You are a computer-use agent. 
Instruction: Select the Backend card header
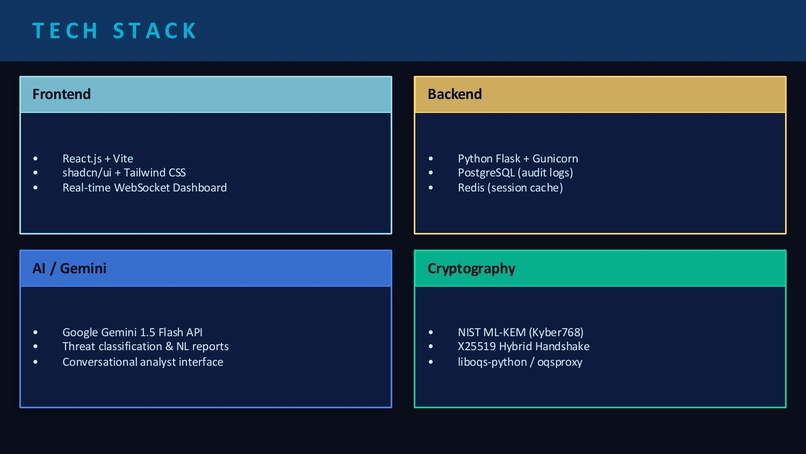click(600, 95)
